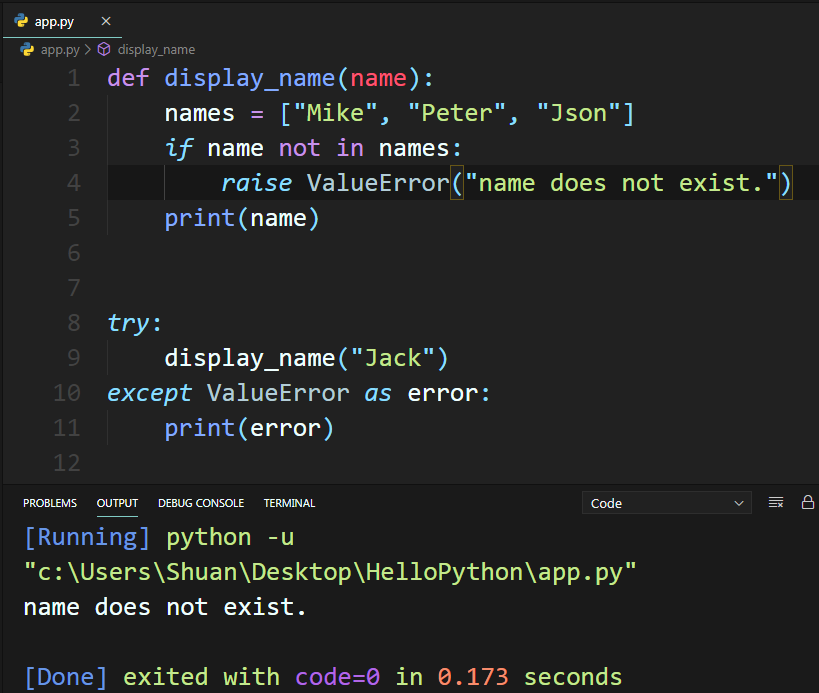Click the Python icon in the breadcrumb bar
This screenshot has width=819, height=693.
pos(26,49)
